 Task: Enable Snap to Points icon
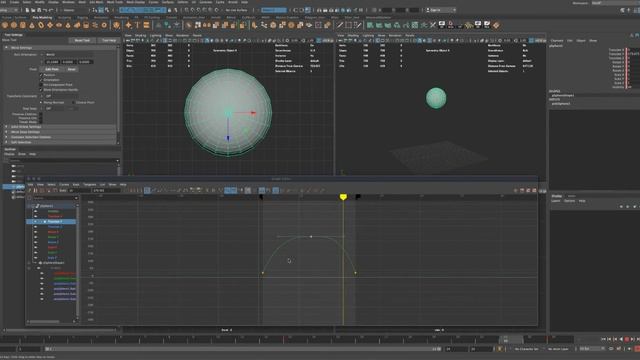pyautogui.click(x=199, y=10)
